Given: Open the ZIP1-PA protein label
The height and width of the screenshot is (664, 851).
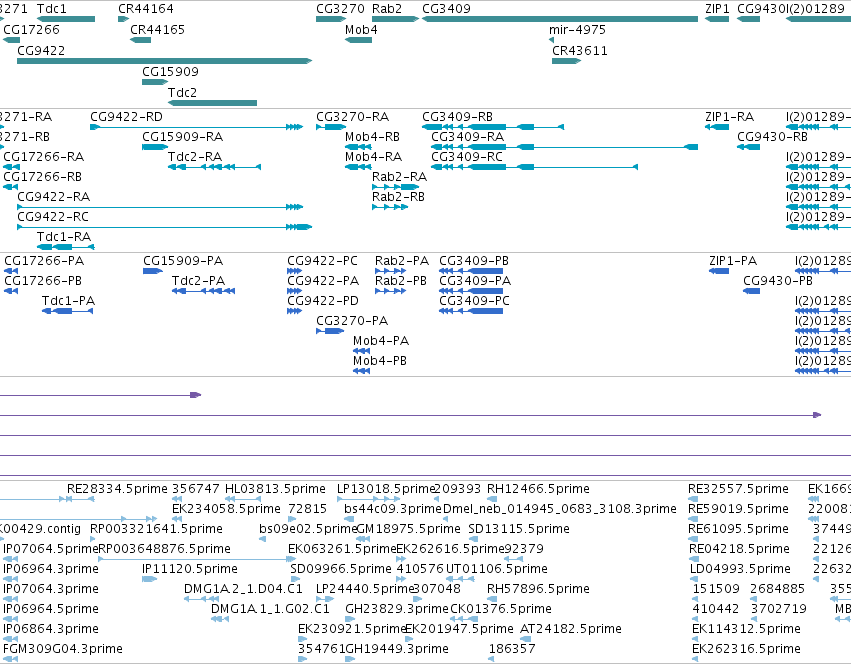Looking at the screenshot, I should click(x=733, y=261).
